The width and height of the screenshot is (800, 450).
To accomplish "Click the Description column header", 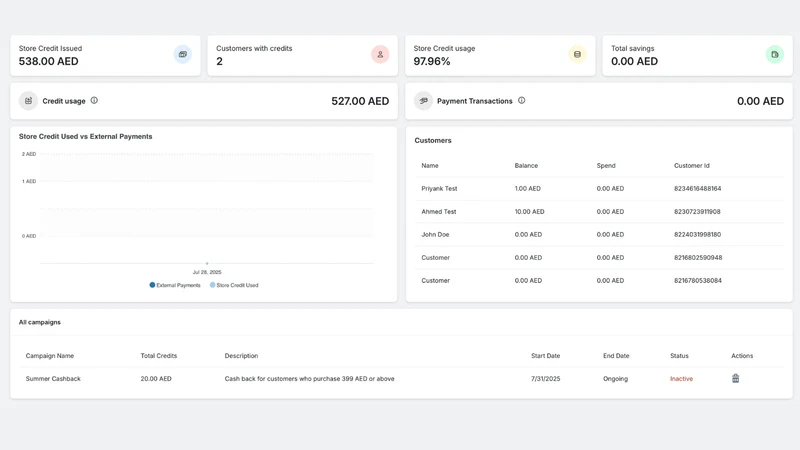I will (241, 356).
